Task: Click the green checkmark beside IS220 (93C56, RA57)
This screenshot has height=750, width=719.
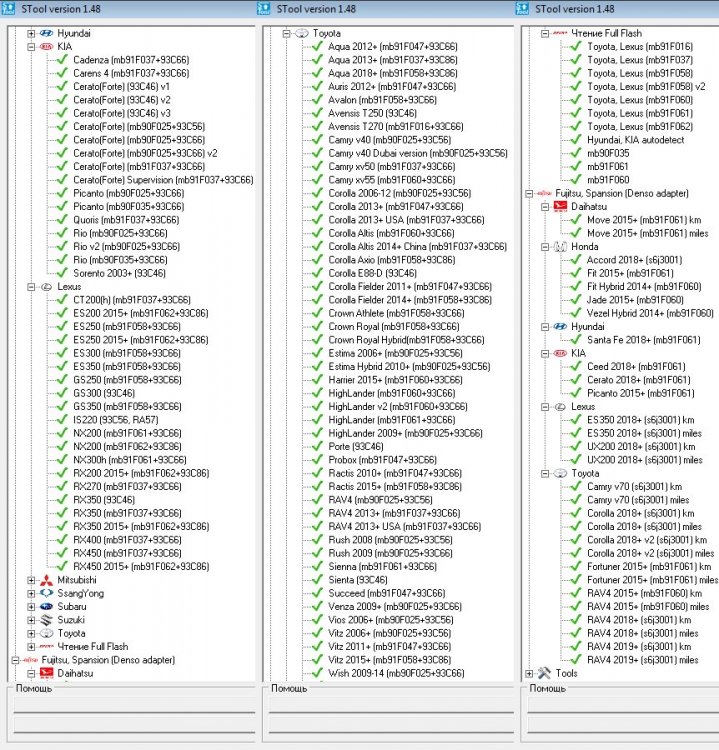Action: [x=62, y=420]
